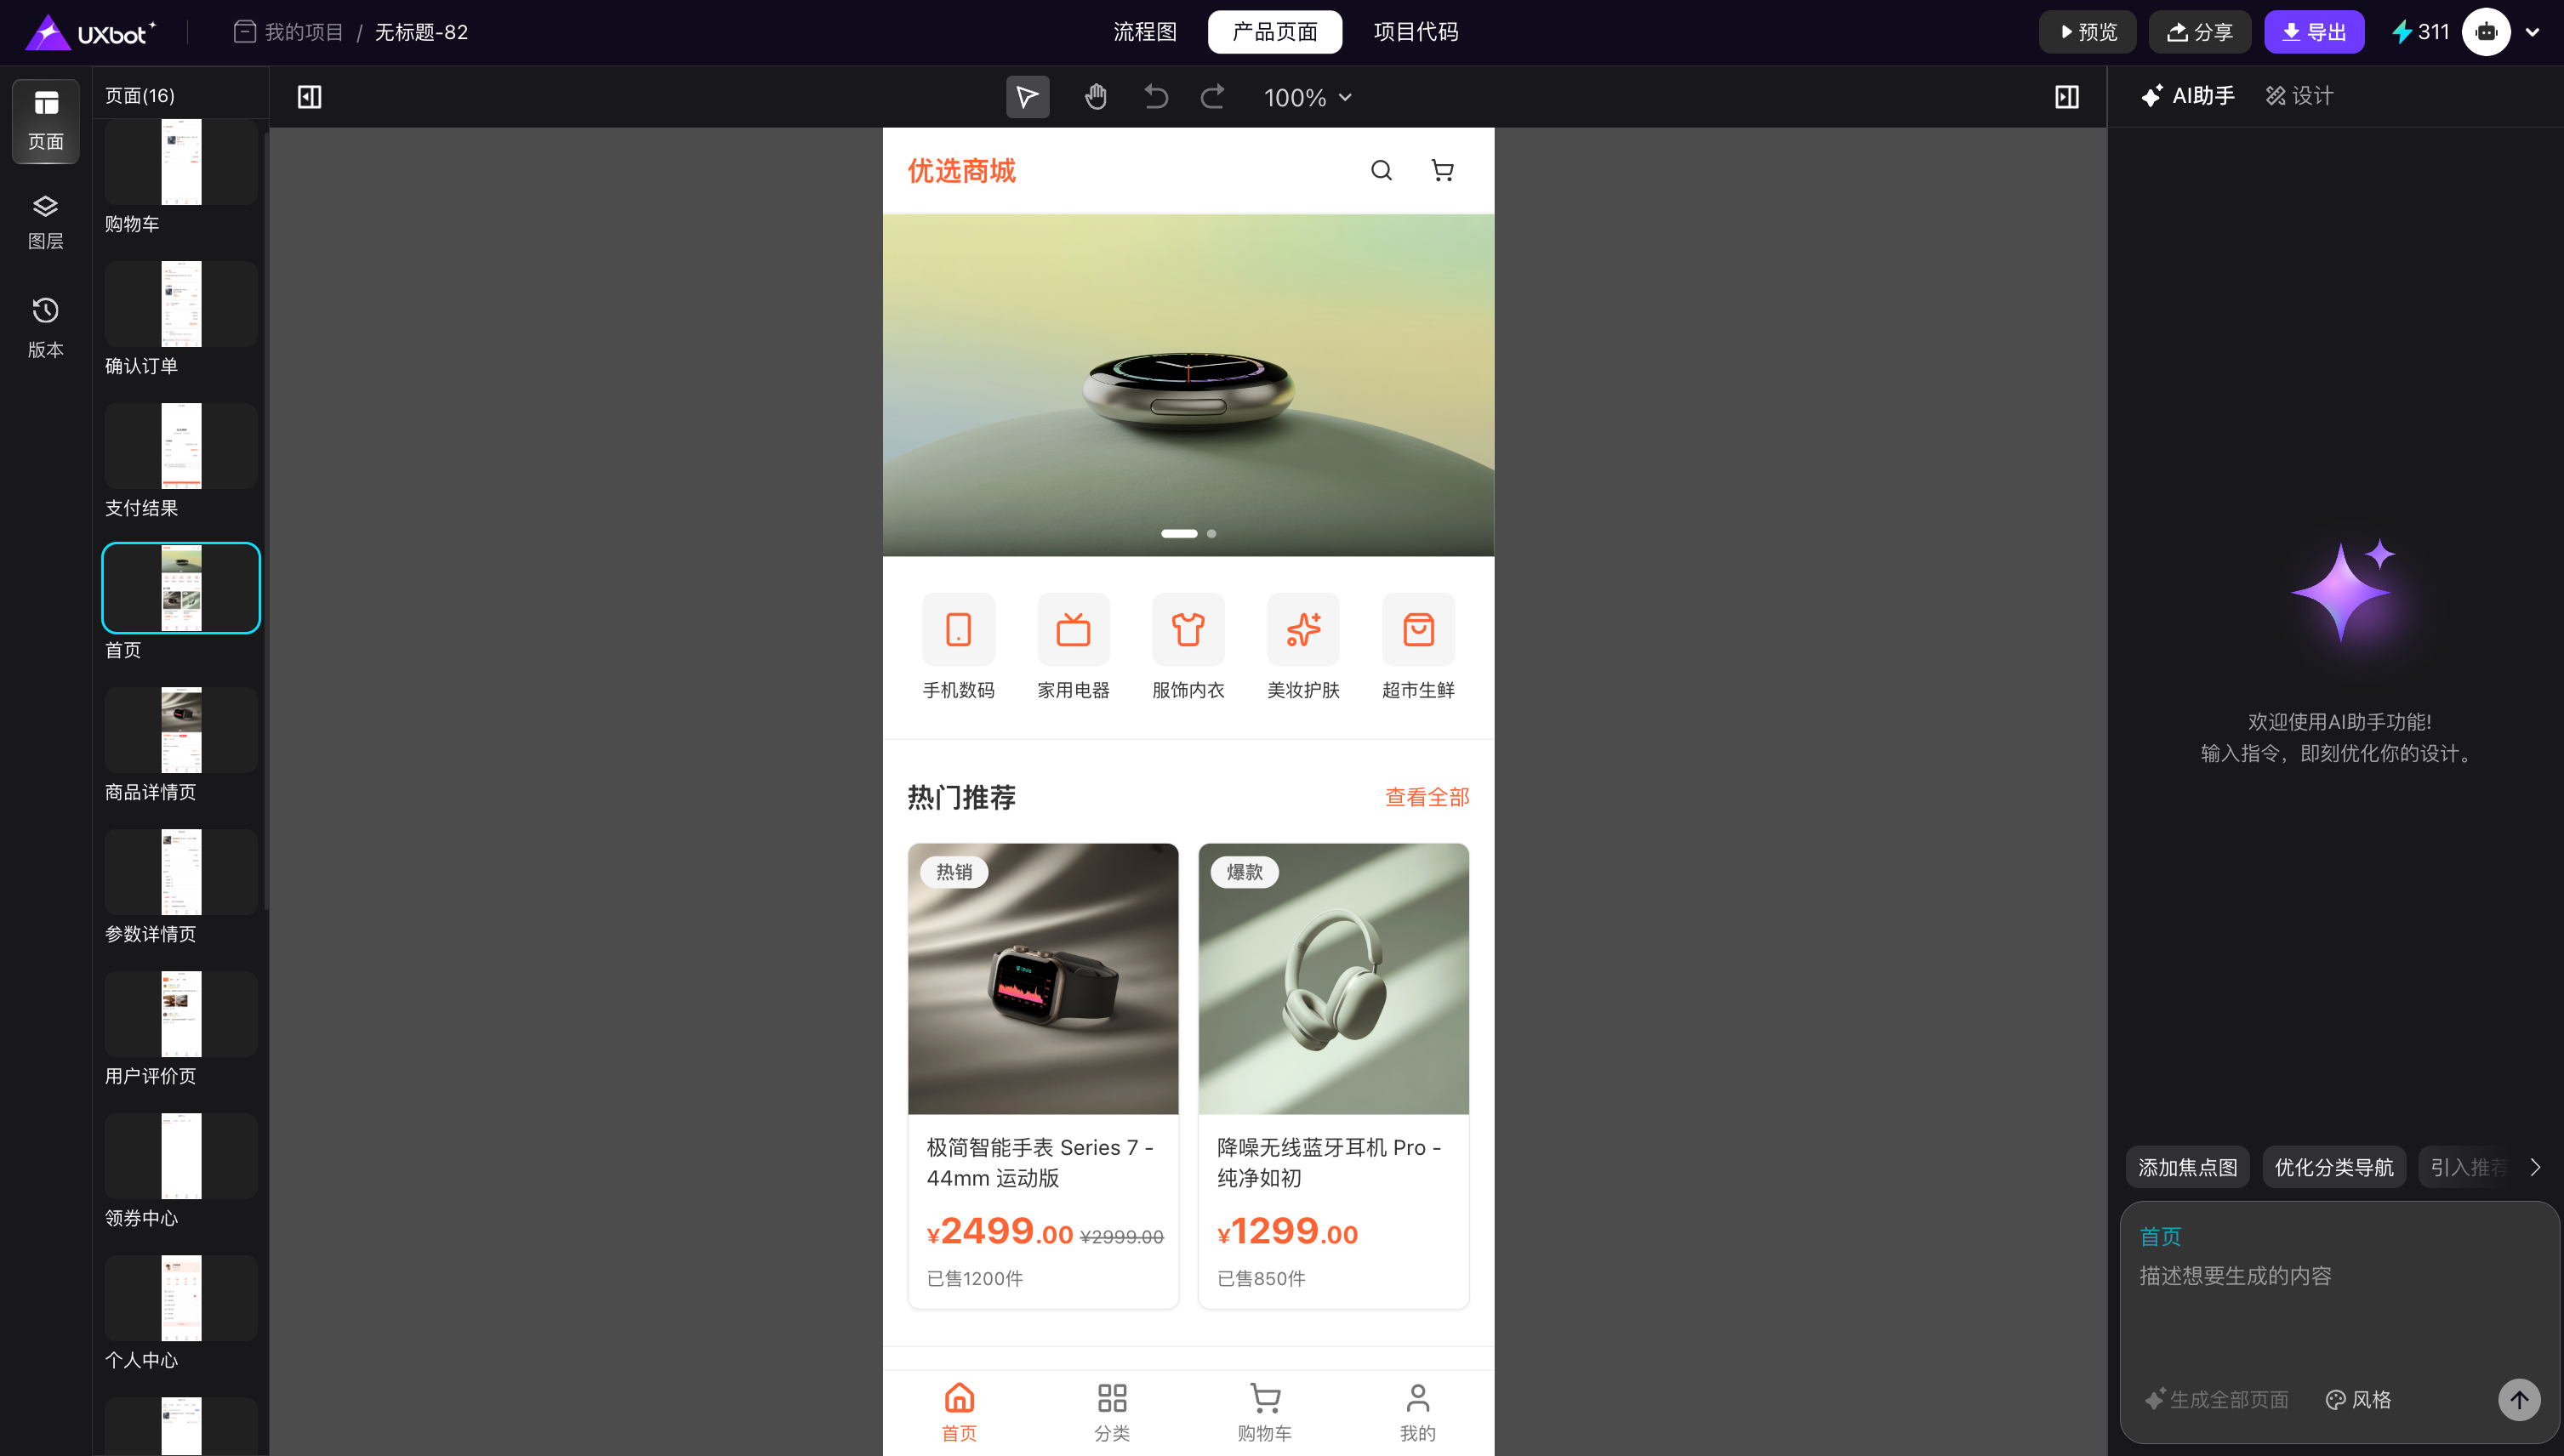Click the 查看全部 link

(1426, 797)
